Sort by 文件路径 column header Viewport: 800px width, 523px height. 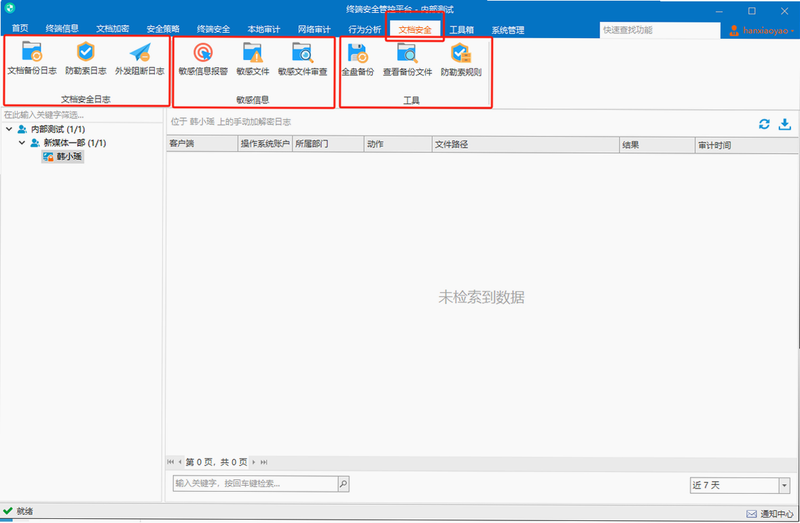coord(526,144)
